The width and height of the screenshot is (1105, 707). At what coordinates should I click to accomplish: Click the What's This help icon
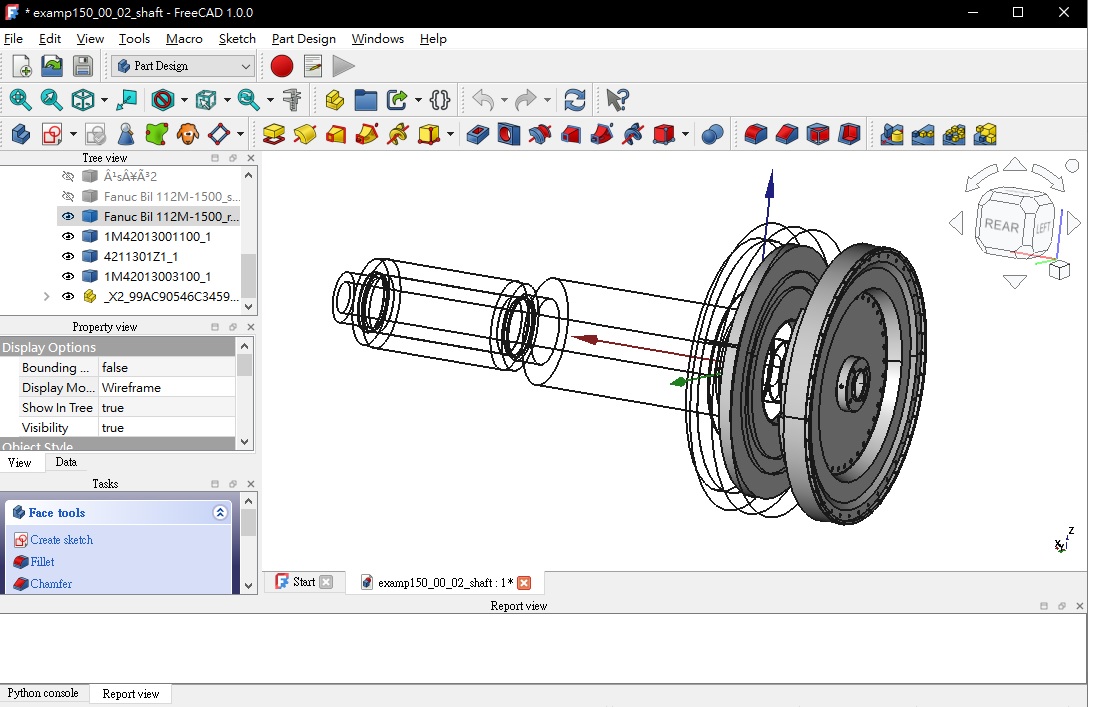(617, 100)
